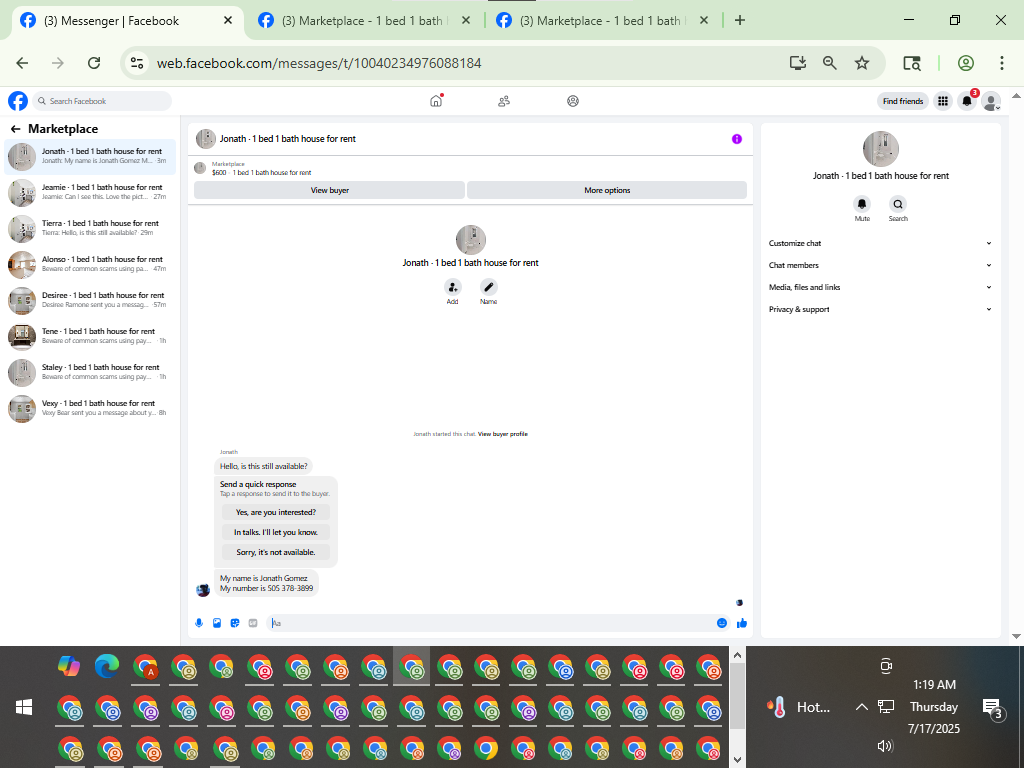Click the More options button
The height and width of the screenshot is (768, 1024).
coord(607,190)
